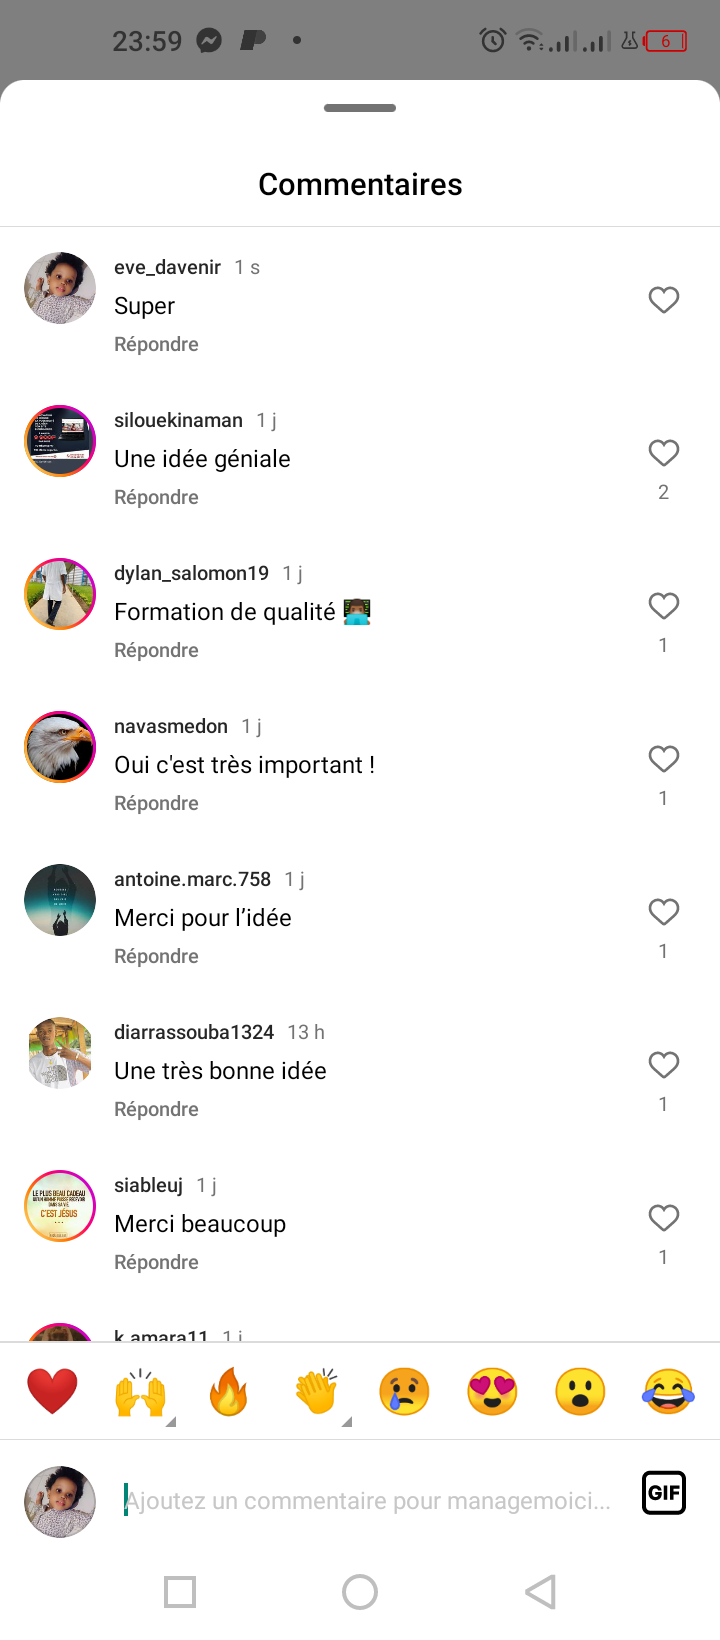Tap heart next to "Merci pour l'idée"
The height and width of the screenshot is (1640, 720).
pyautogui.click(x=664, y=912)
